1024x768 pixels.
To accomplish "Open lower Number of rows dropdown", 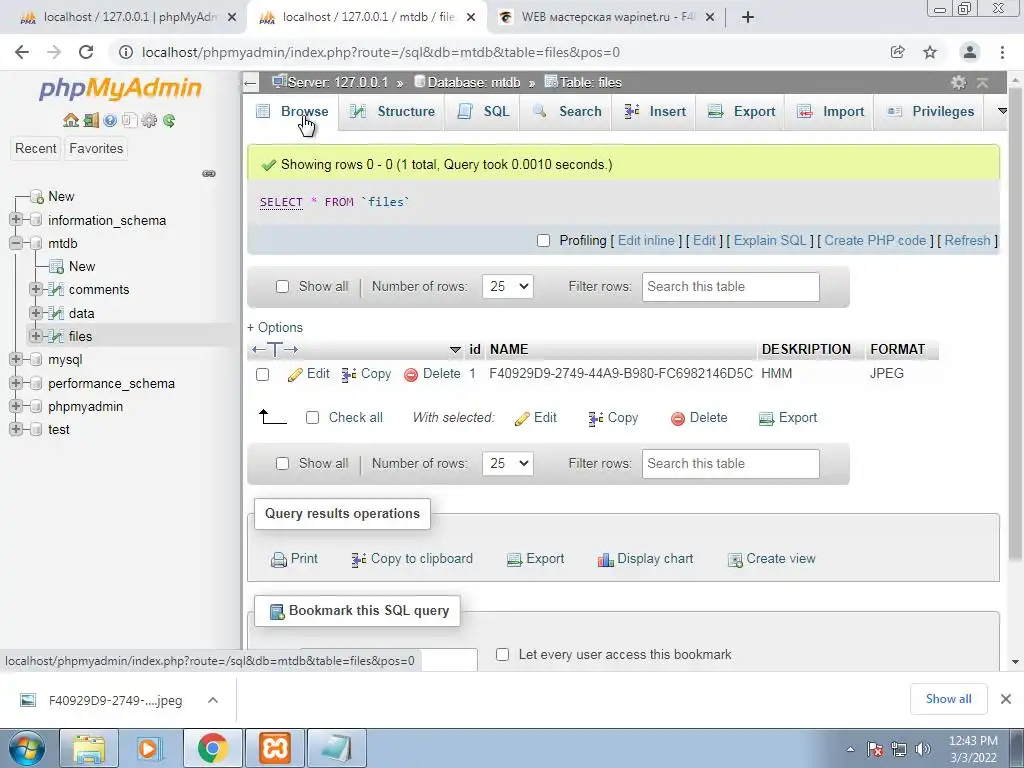I will click(507, 464).
